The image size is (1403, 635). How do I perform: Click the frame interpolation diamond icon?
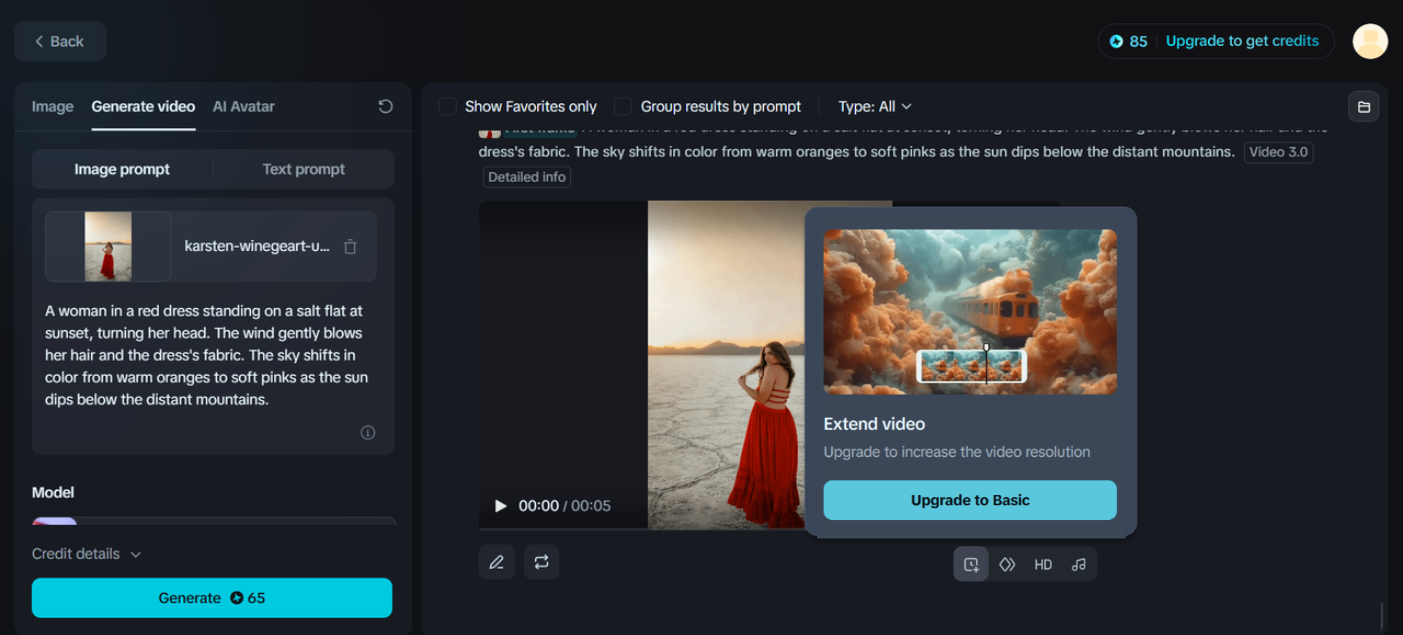pyautogui.click(x=1007, y=564)
